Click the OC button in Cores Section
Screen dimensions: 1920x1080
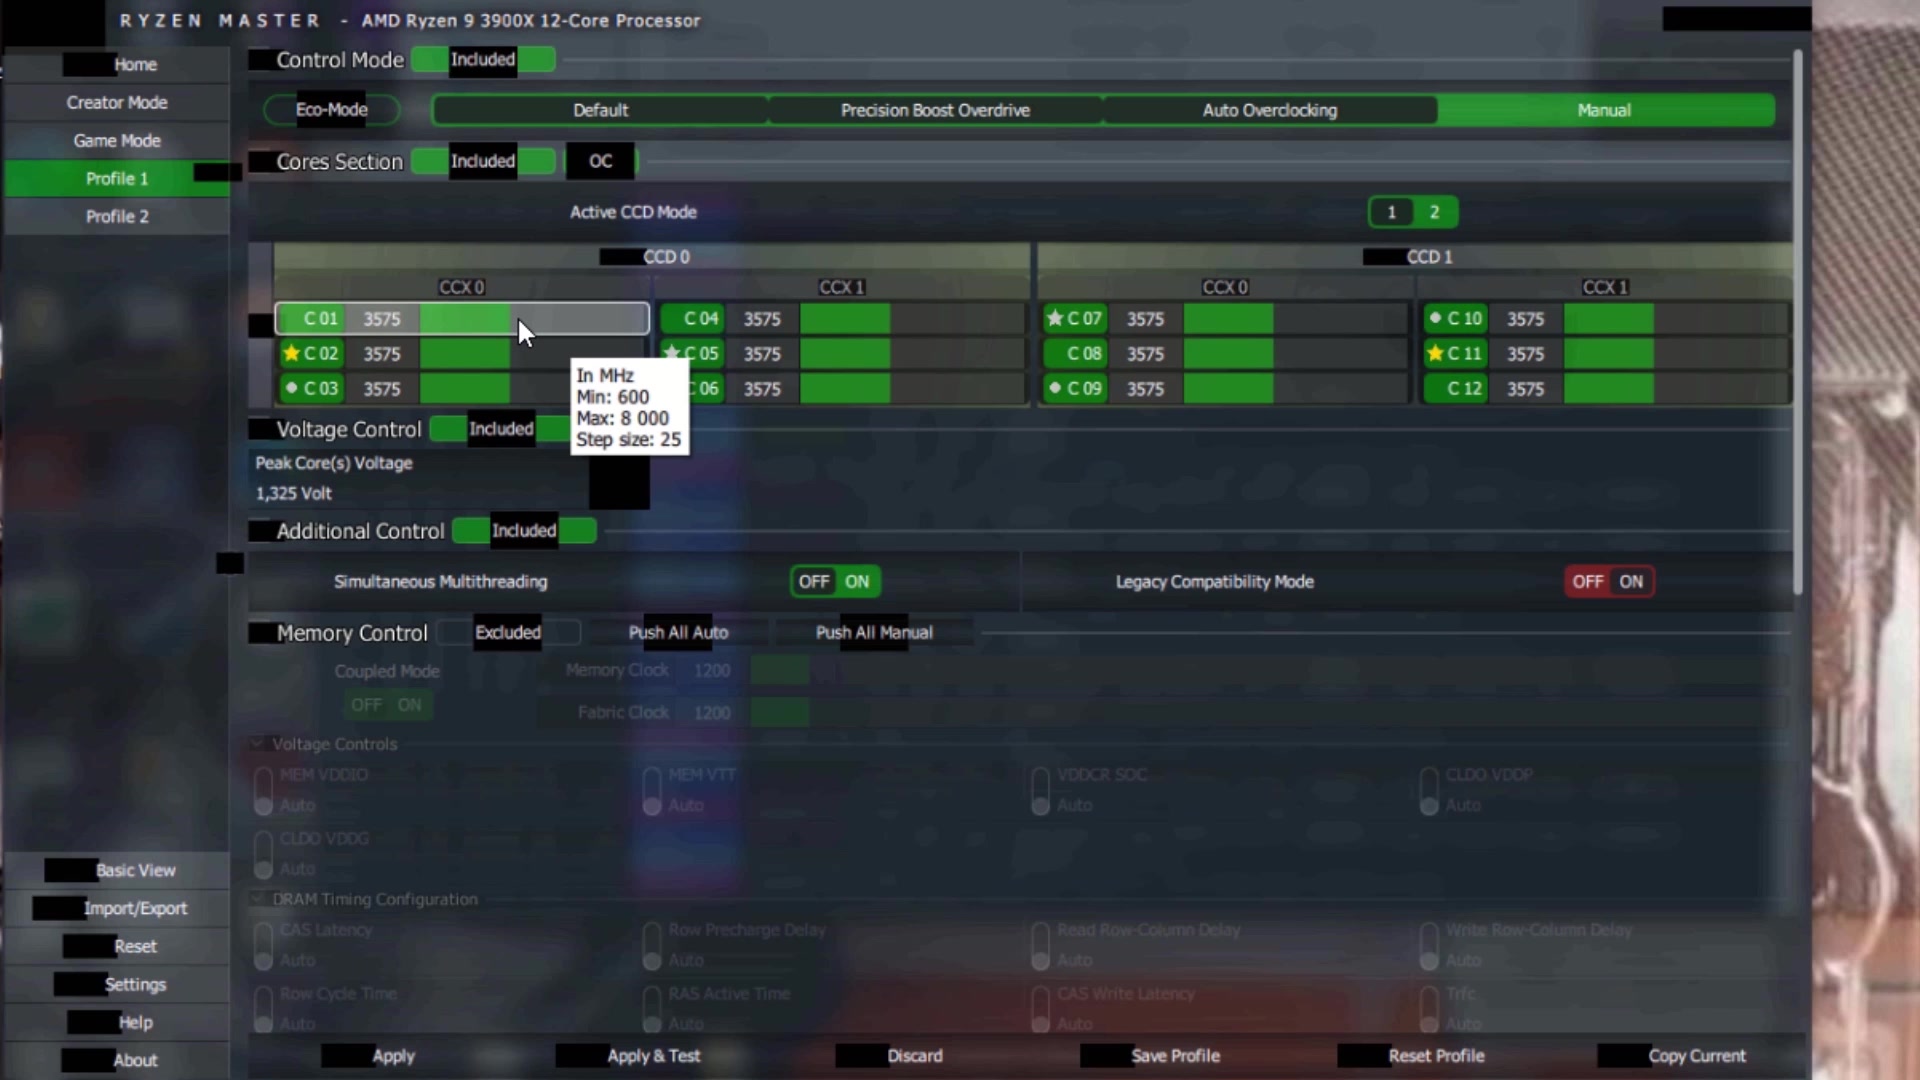click(600, 161)
